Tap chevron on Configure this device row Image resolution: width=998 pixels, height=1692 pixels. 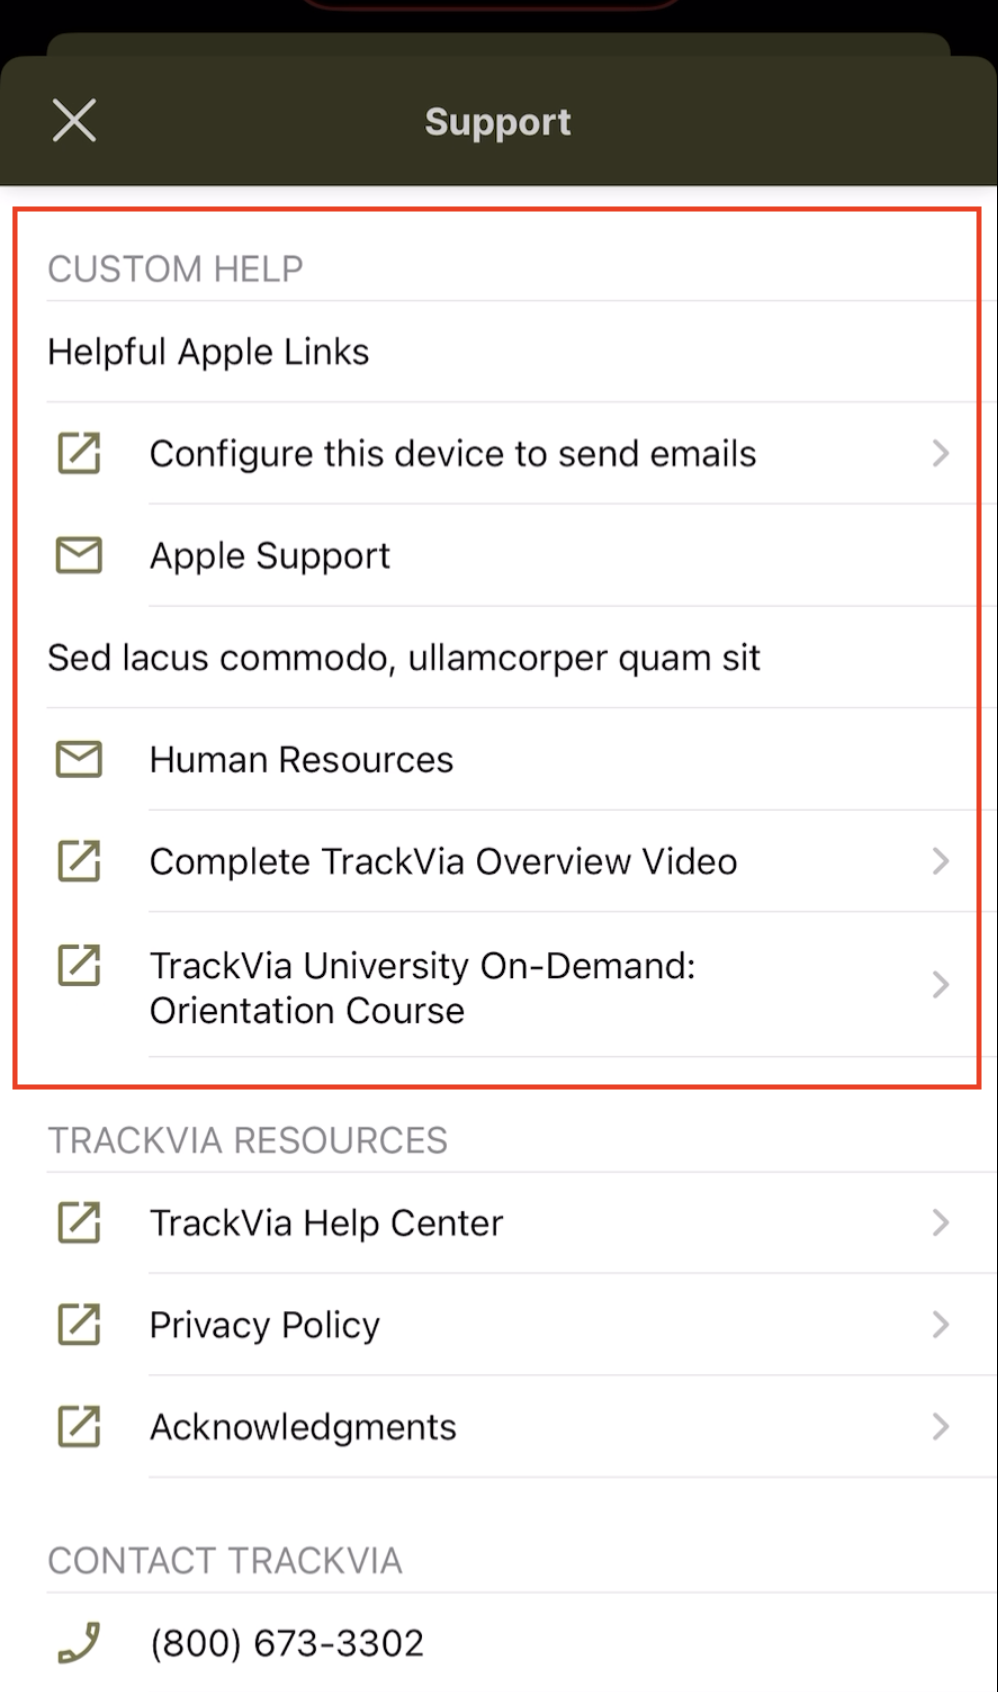point(940,453)
